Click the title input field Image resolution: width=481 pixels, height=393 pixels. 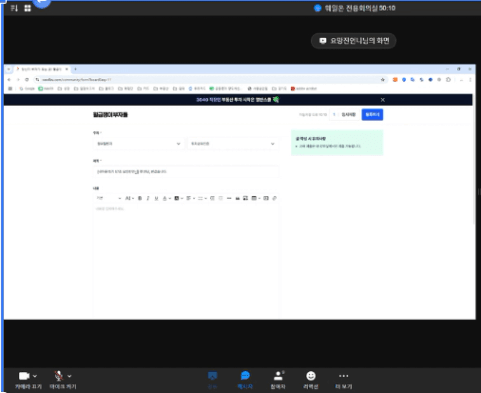click(x=186, y=172)
